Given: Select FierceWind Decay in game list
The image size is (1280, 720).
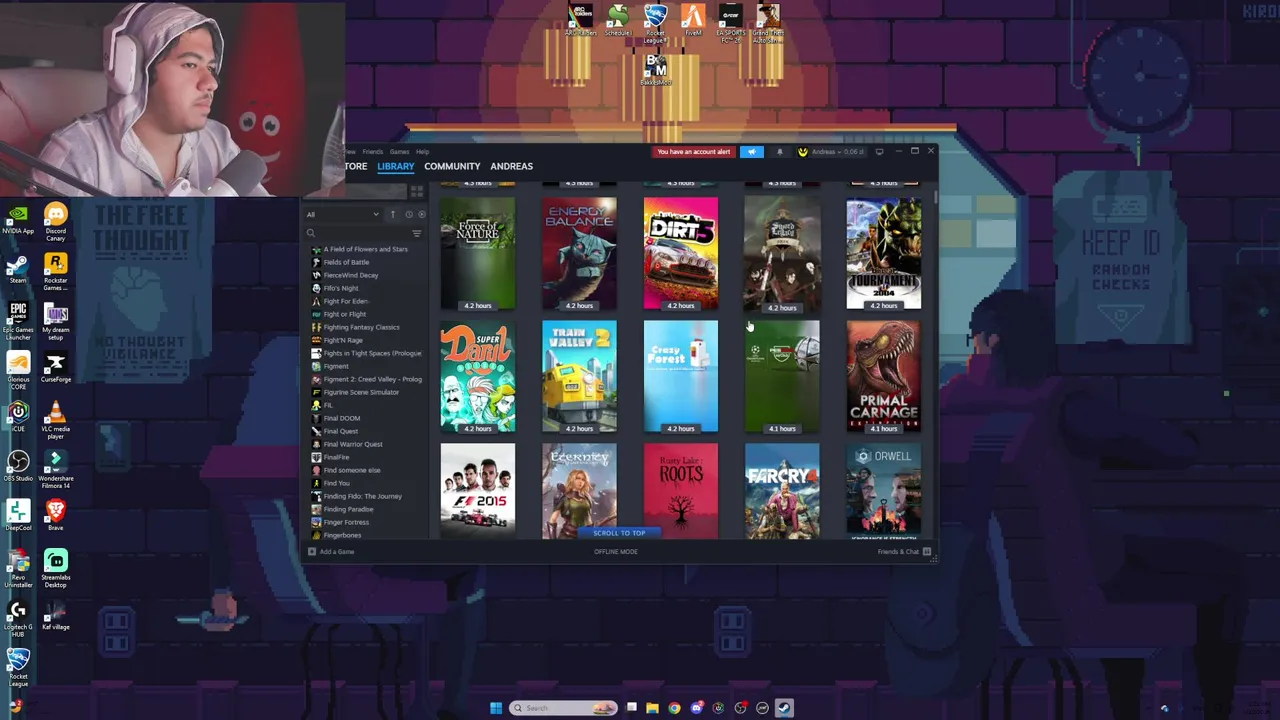Looking at the screenshot, I should 350,275.
